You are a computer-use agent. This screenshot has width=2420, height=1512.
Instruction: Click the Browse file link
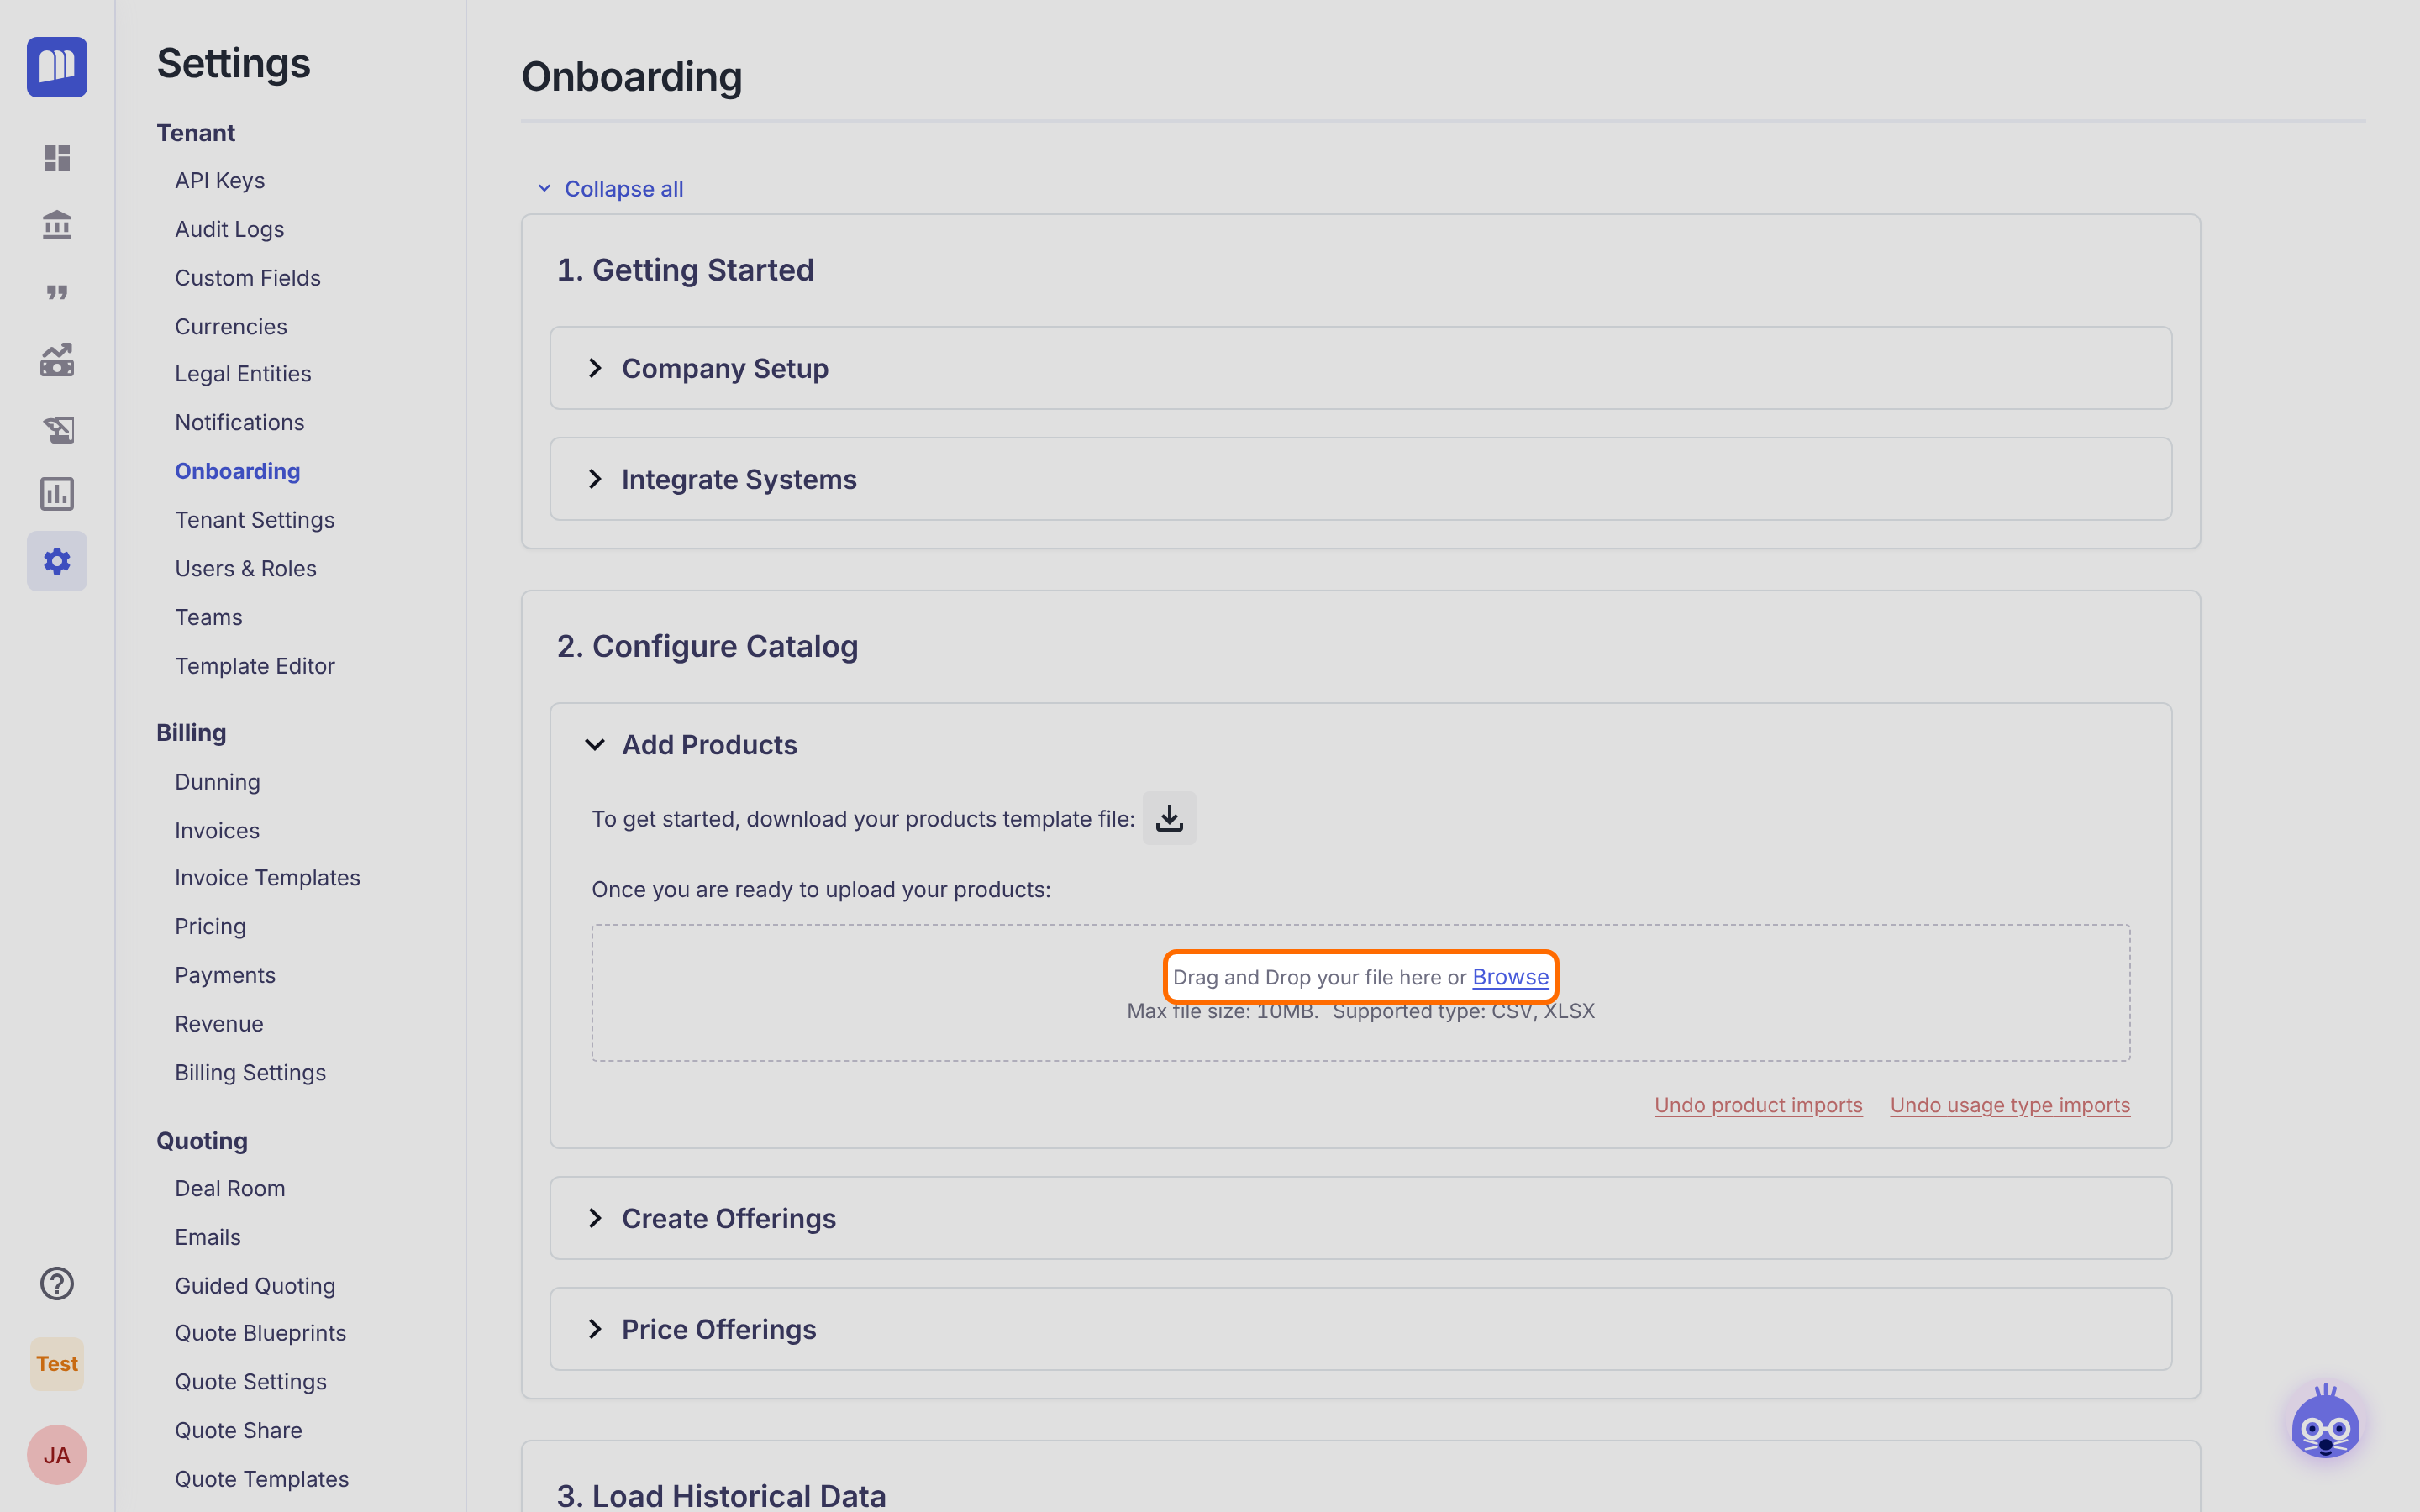pos(1510,977)
